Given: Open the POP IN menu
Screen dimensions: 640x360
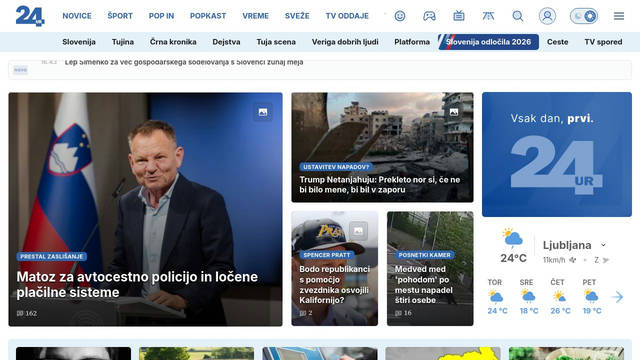Looking at the screenshot, I should coord(161,16).
